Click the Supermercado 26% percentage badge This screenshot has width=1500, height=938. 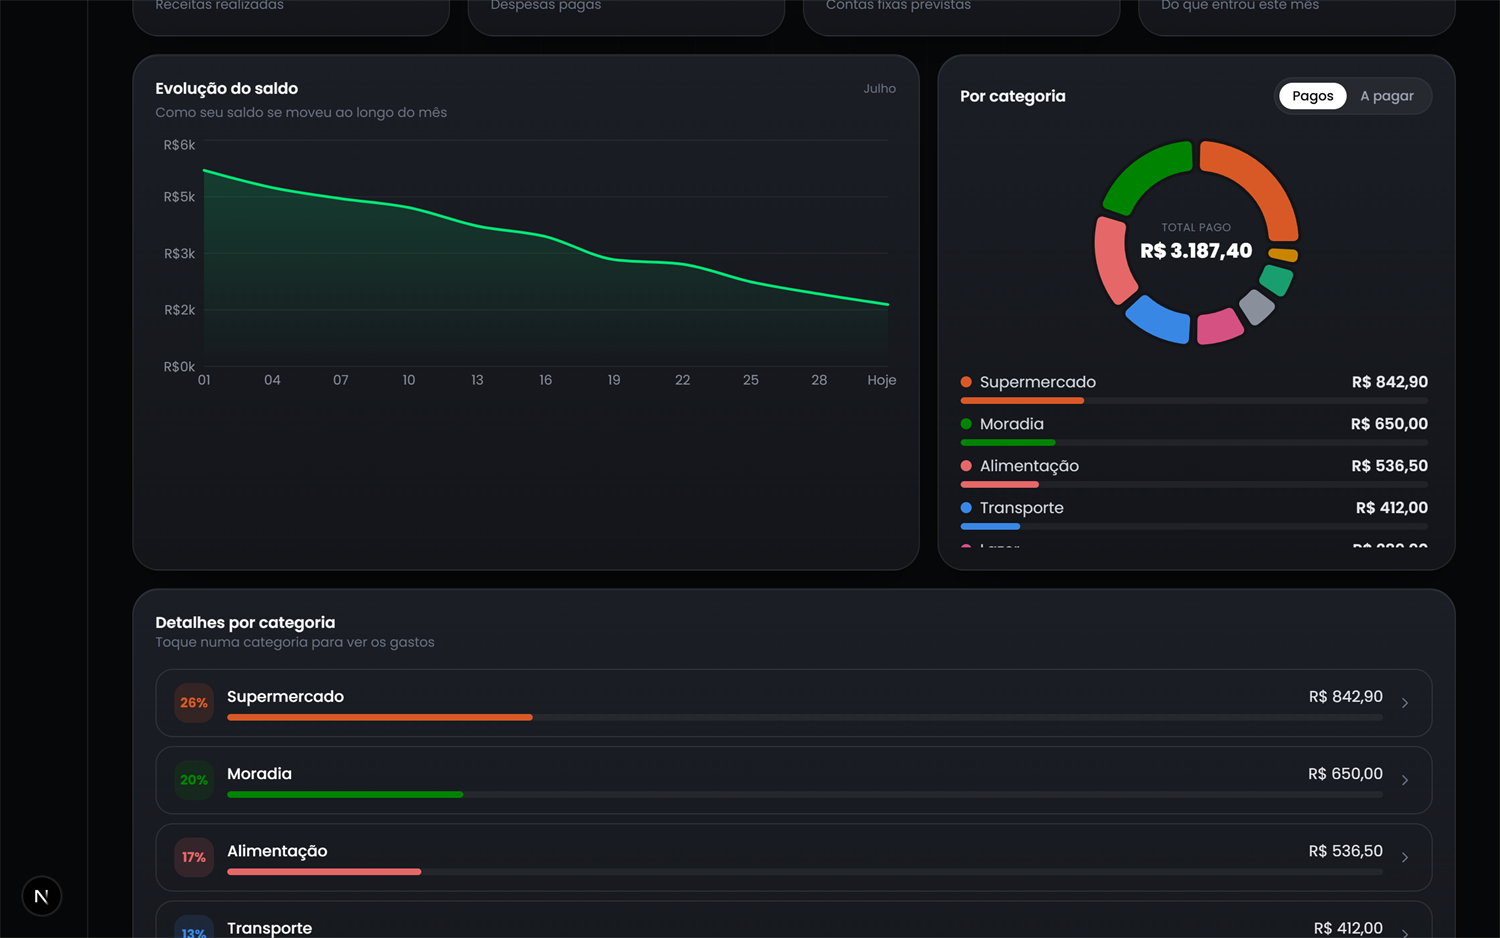[x=194, y=703]
